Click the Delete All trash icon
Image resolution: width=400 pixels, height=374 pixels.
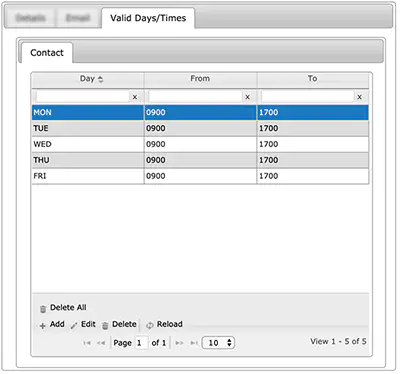pos(43,309)
